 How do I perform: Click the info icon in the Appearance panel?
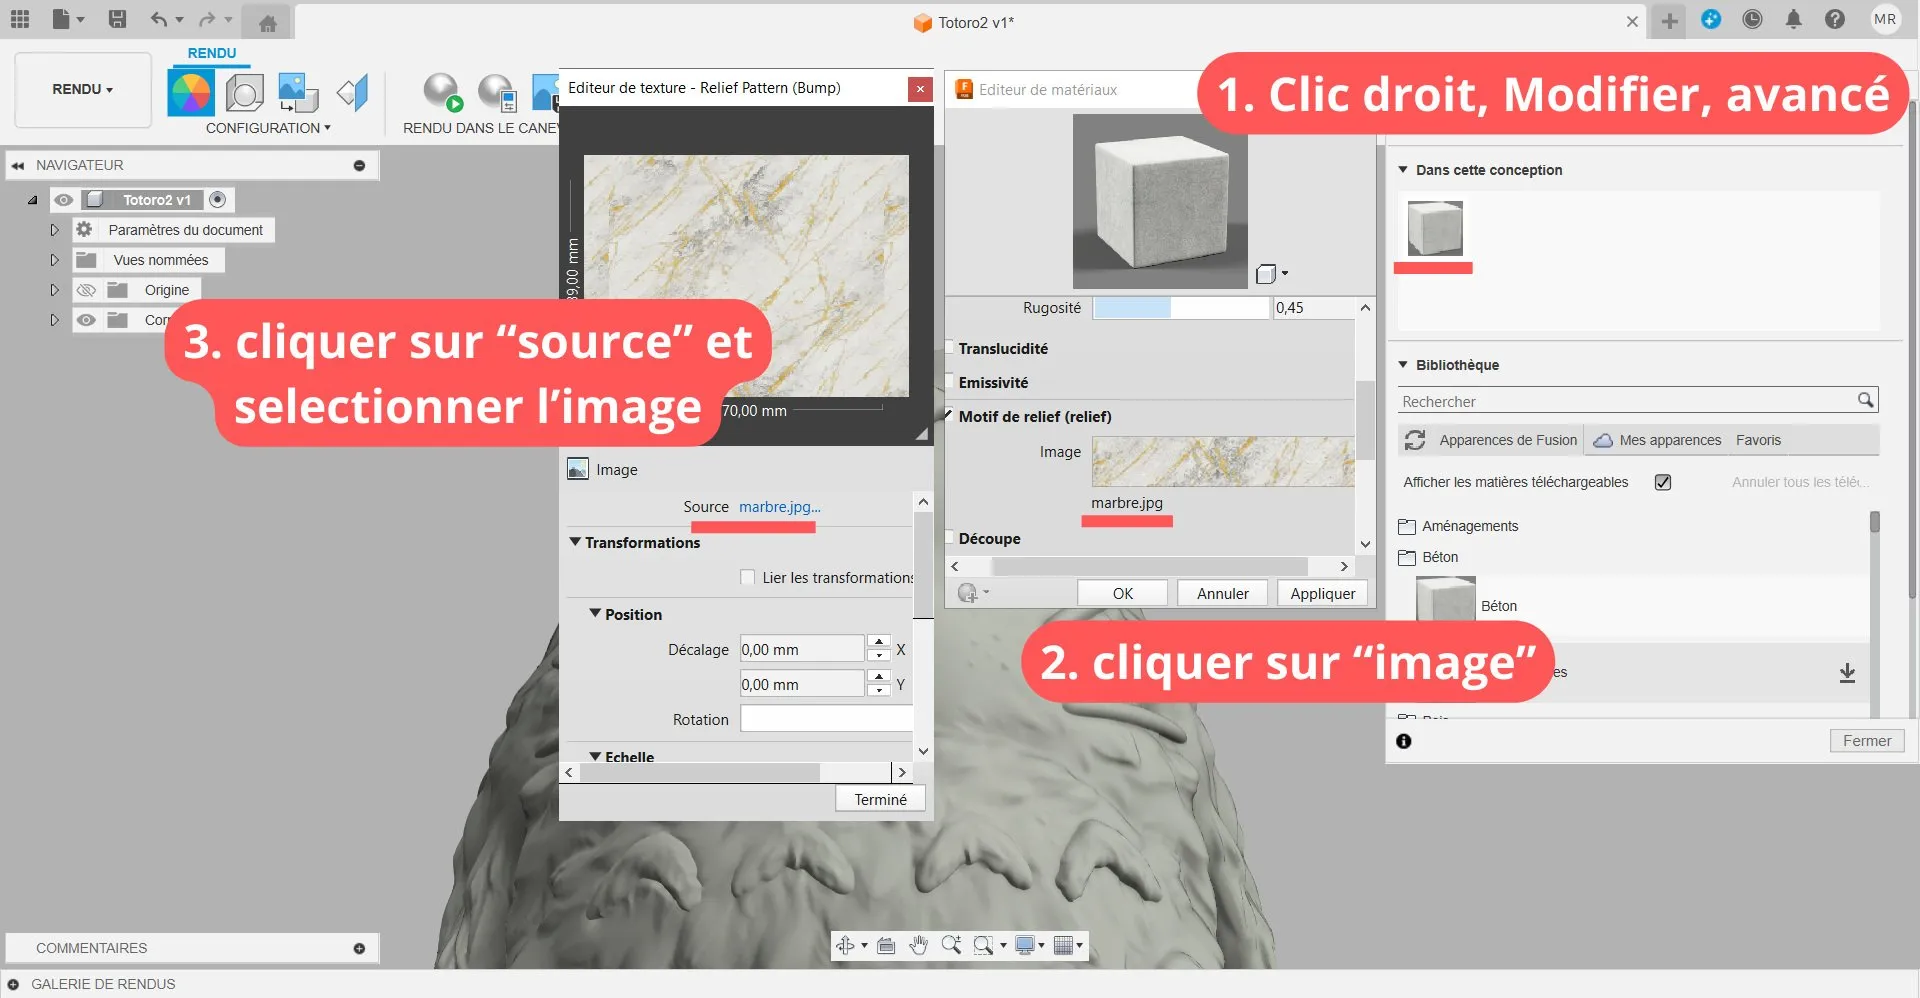pos(1404,741)
